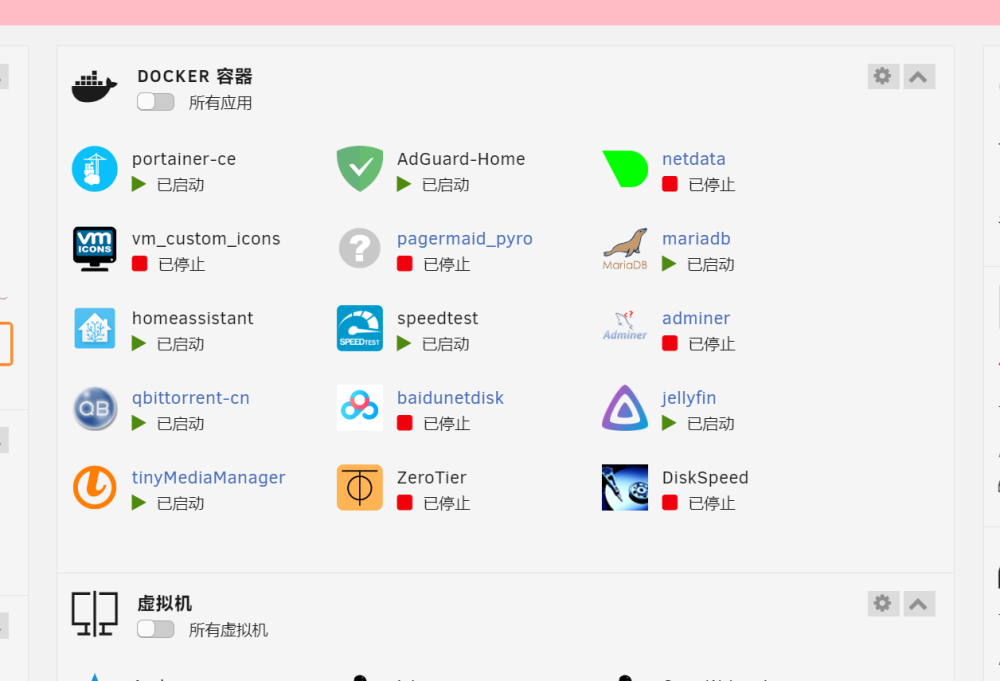Toggle the 所有虚拟机 switch

click(156, 629)
